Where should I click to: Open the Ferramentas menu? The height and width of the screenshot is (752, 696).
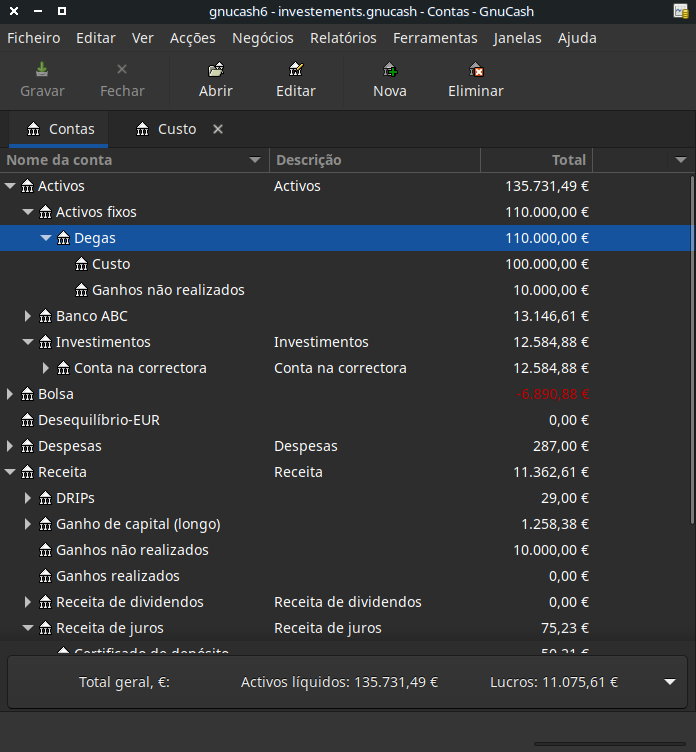[435, 38]
